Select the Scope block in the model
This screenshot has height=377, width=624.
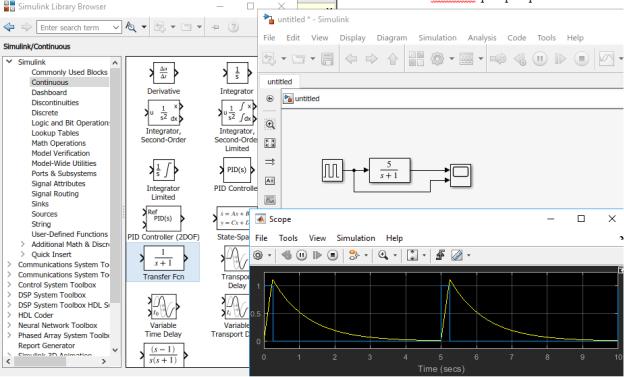point(460,175)
